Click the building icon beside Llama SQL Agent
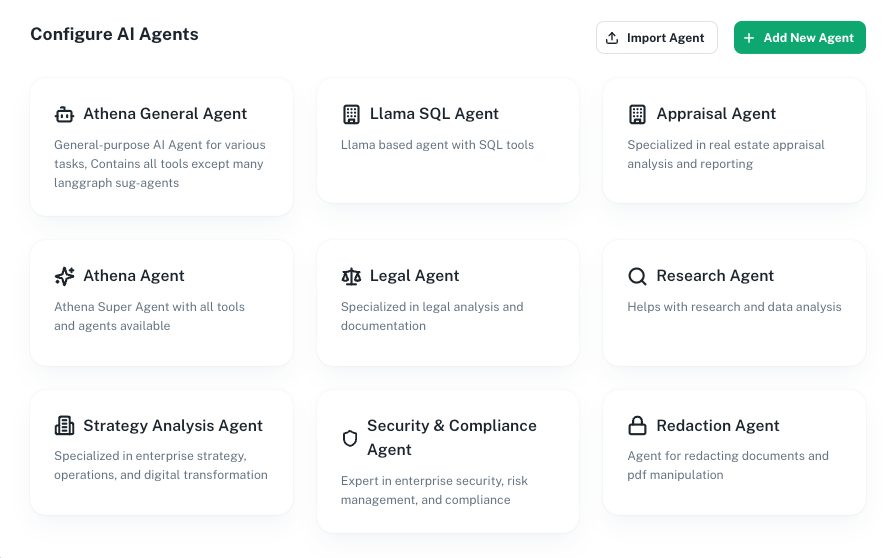The height and width of the screenshot is (558, 887). (x=351, y=114)
